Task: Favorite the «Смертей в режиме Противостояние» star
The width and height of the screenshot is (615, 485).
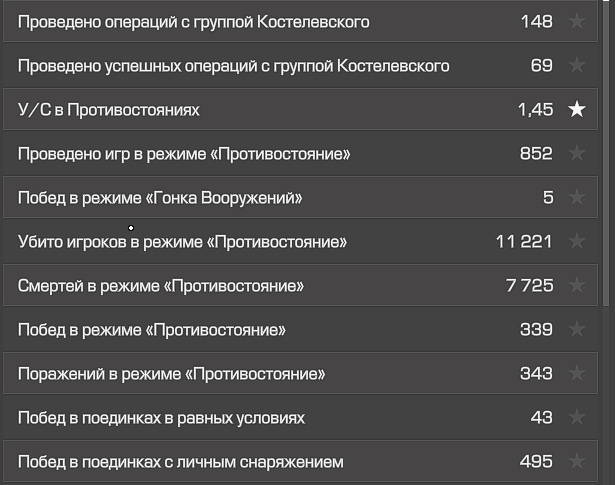Action: coord(577,285)
